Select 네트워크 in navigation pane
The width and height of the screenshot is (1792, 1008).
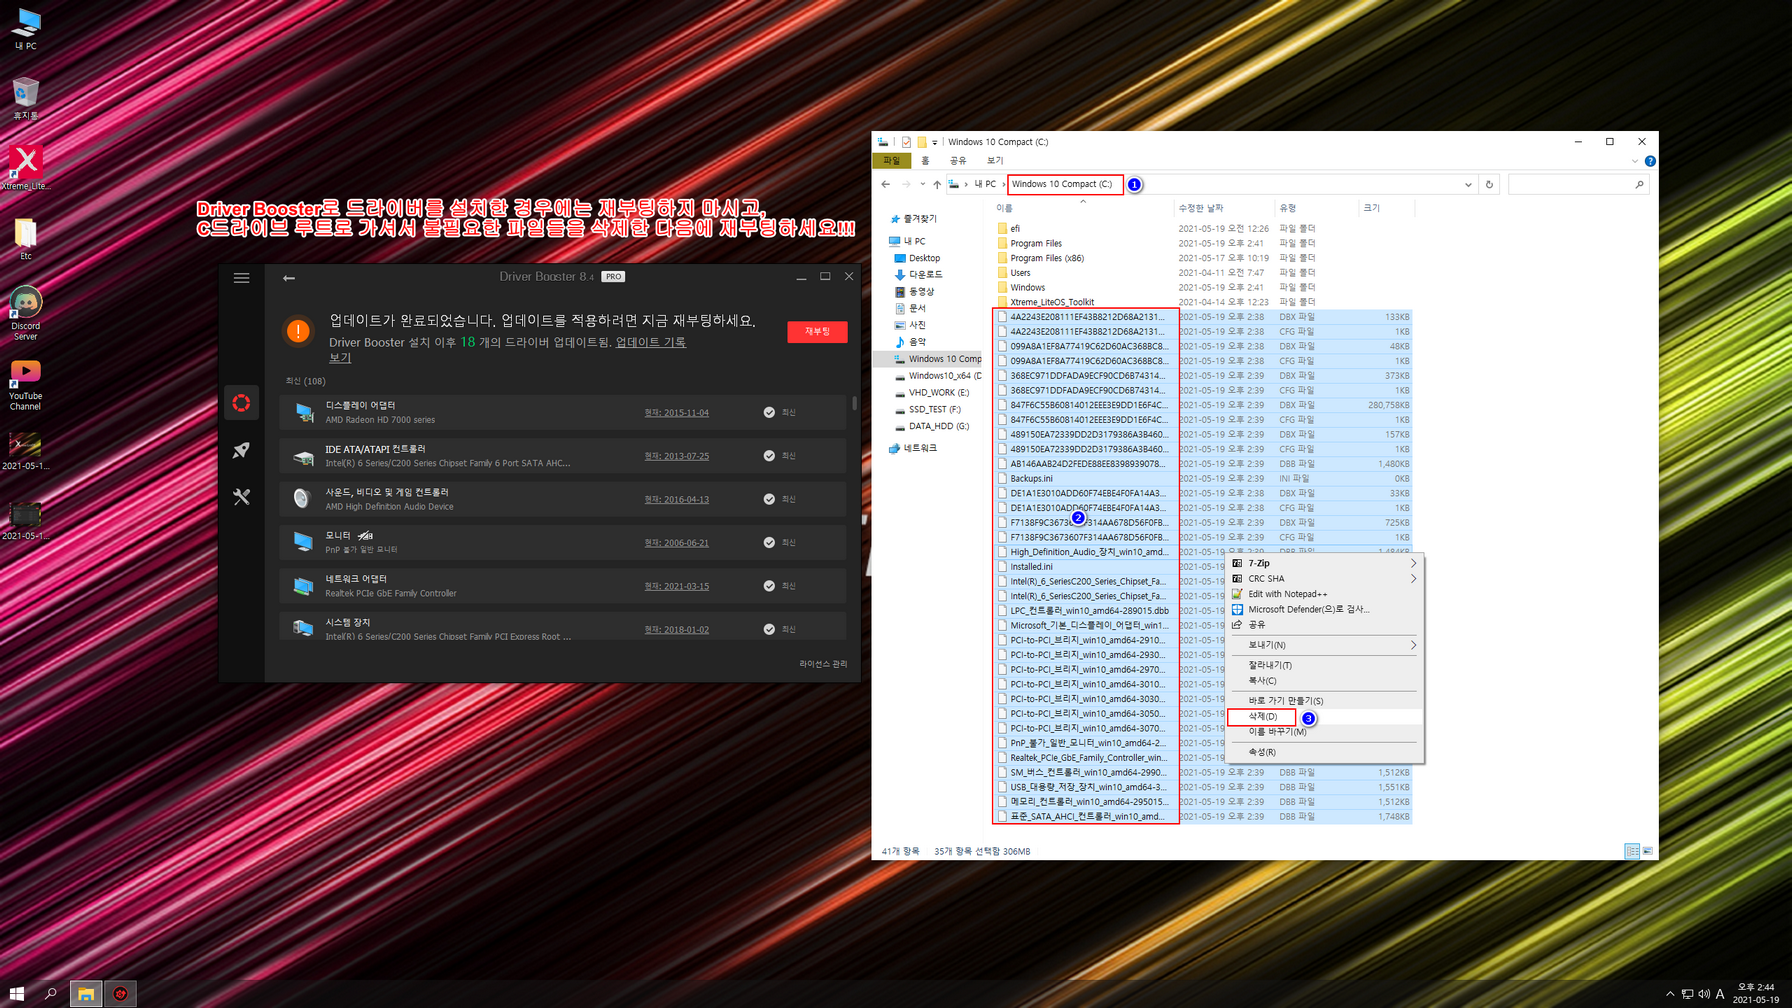(x=920, y=448)
